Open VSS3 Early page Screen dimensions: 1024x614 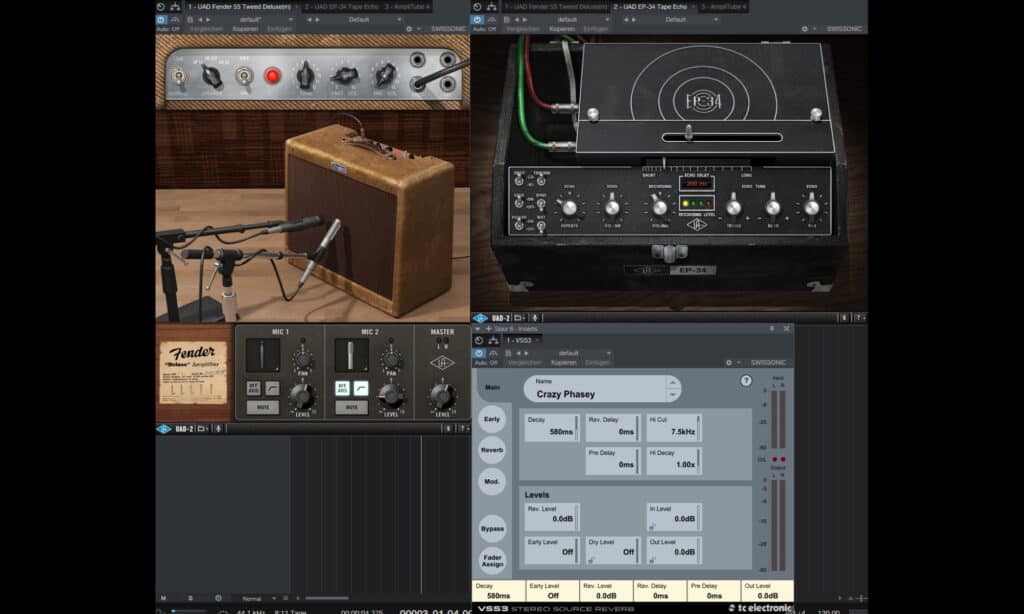tap(492, 419)
